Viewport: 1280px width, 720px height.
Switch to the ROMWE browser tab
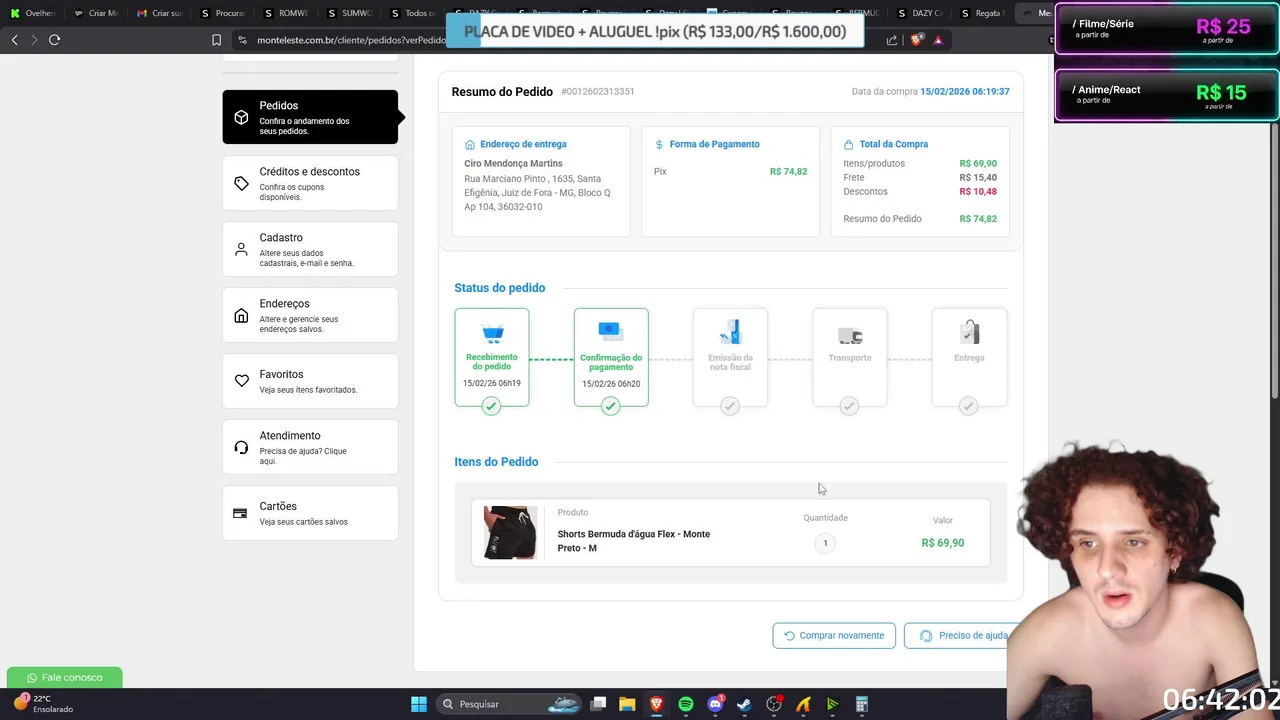(286, 13)
